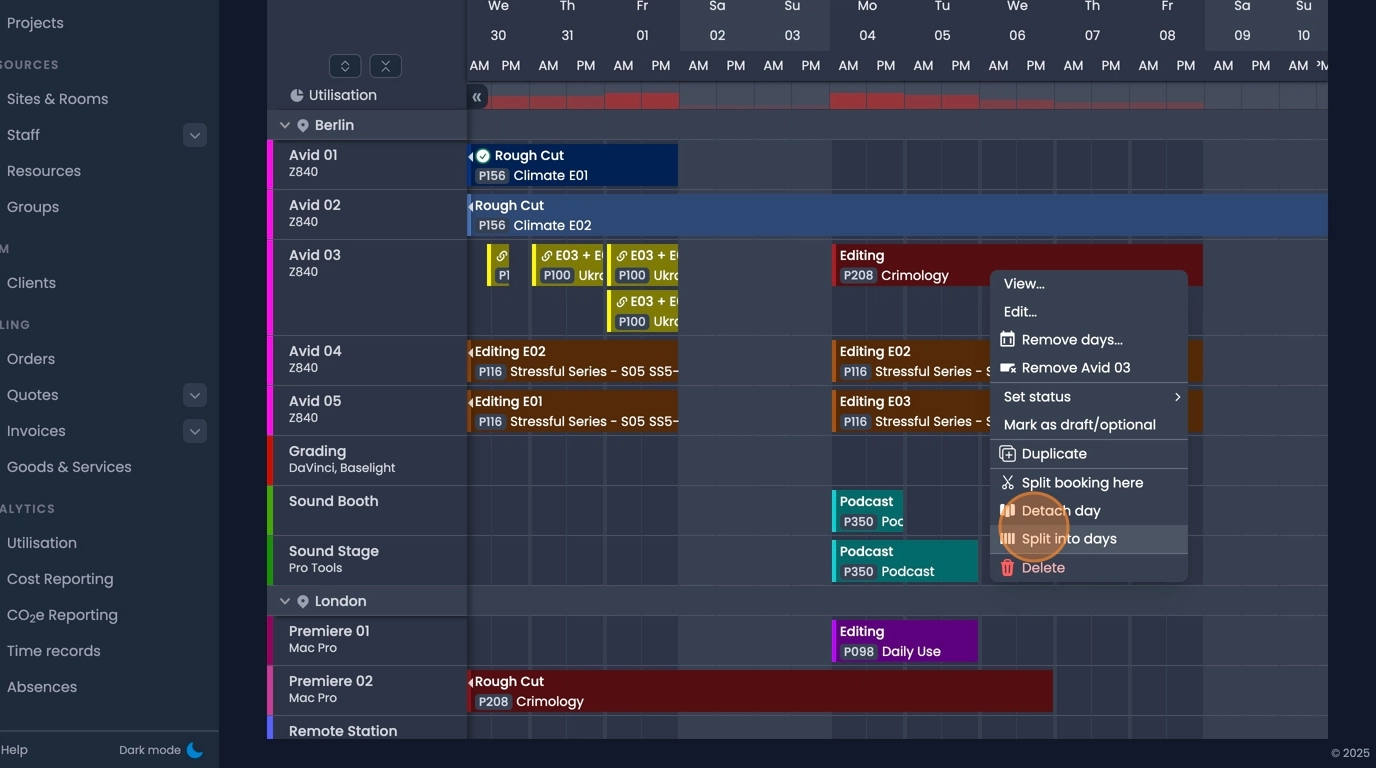1376x768 pixels.
Task: Toggle Dark mode with the moon icon
Action: (x=195, y=750)
